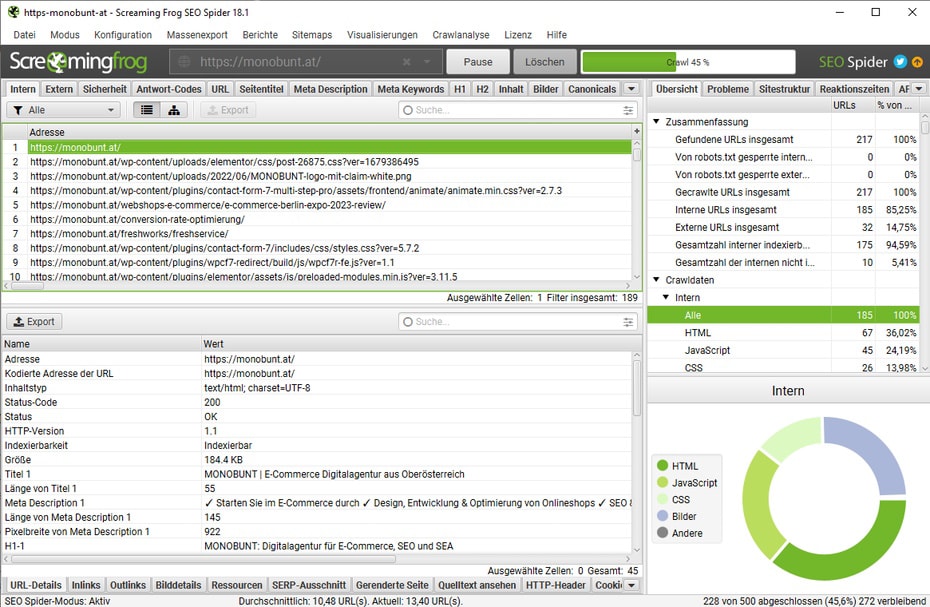Screen dimensions: 930x607
Task: Click horizontal scrollbar of details table
Action: [203, 559]
